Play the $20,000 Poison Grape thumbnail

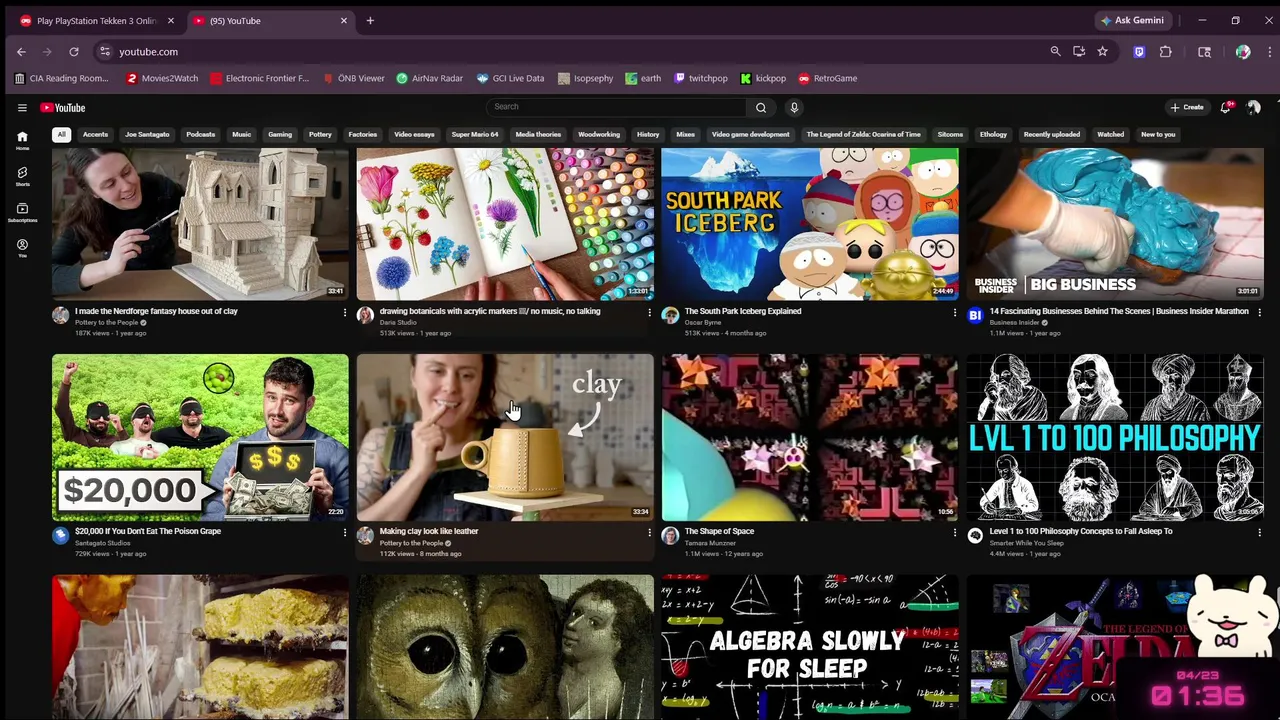[x=200, y=437]
